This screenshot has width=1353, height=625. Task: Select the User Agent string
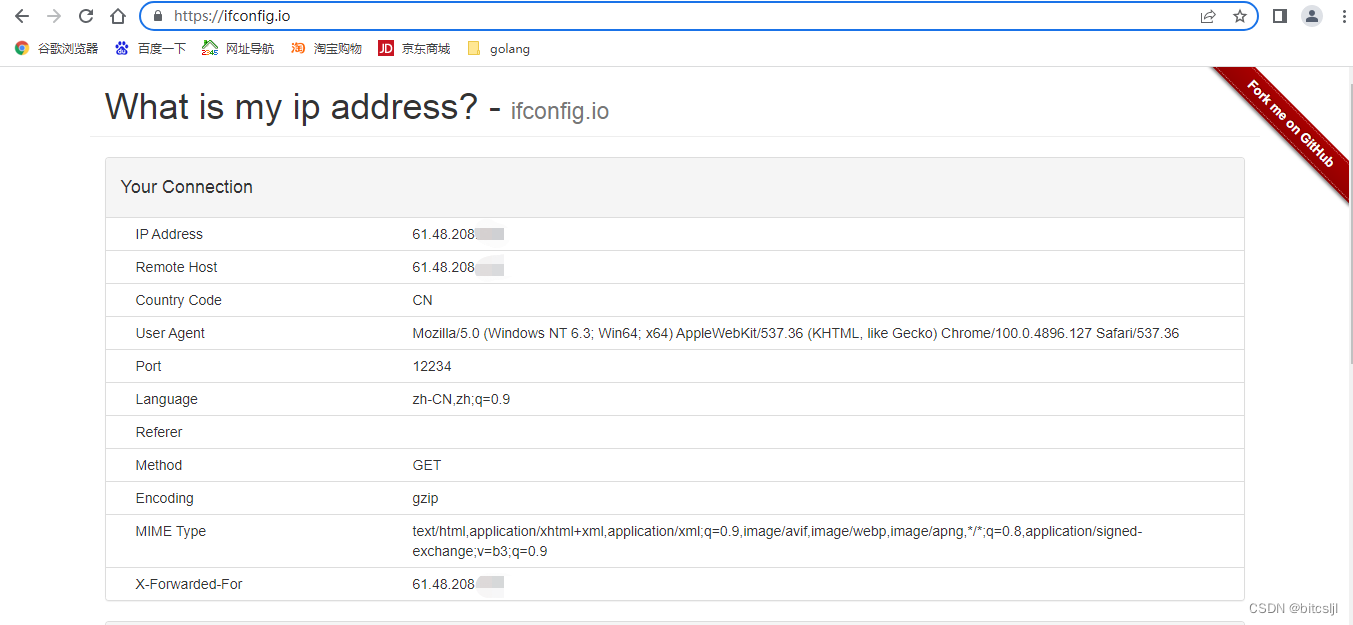[796, 333]
